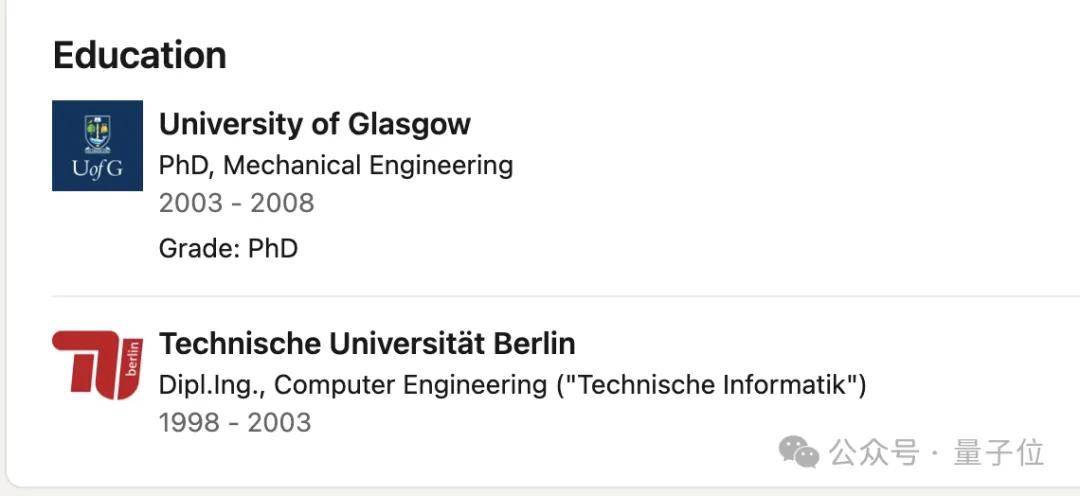Click the word "Berlin" in the school name
The height and width of the screenshot is (496, 1080).
click(534, 344)
